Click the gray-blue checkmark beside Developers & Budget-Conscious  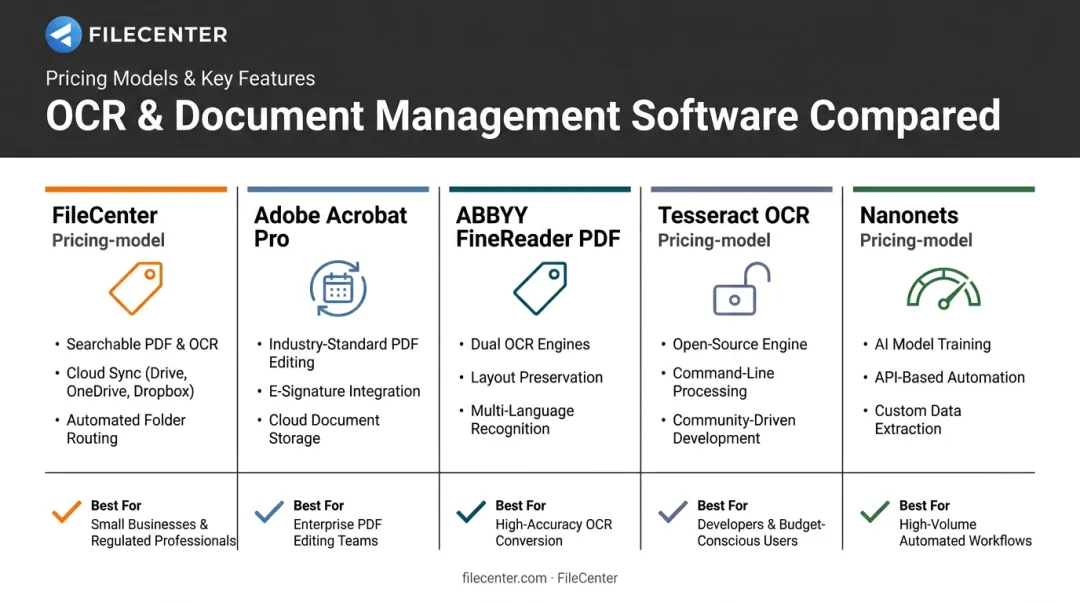pos(673,512)
